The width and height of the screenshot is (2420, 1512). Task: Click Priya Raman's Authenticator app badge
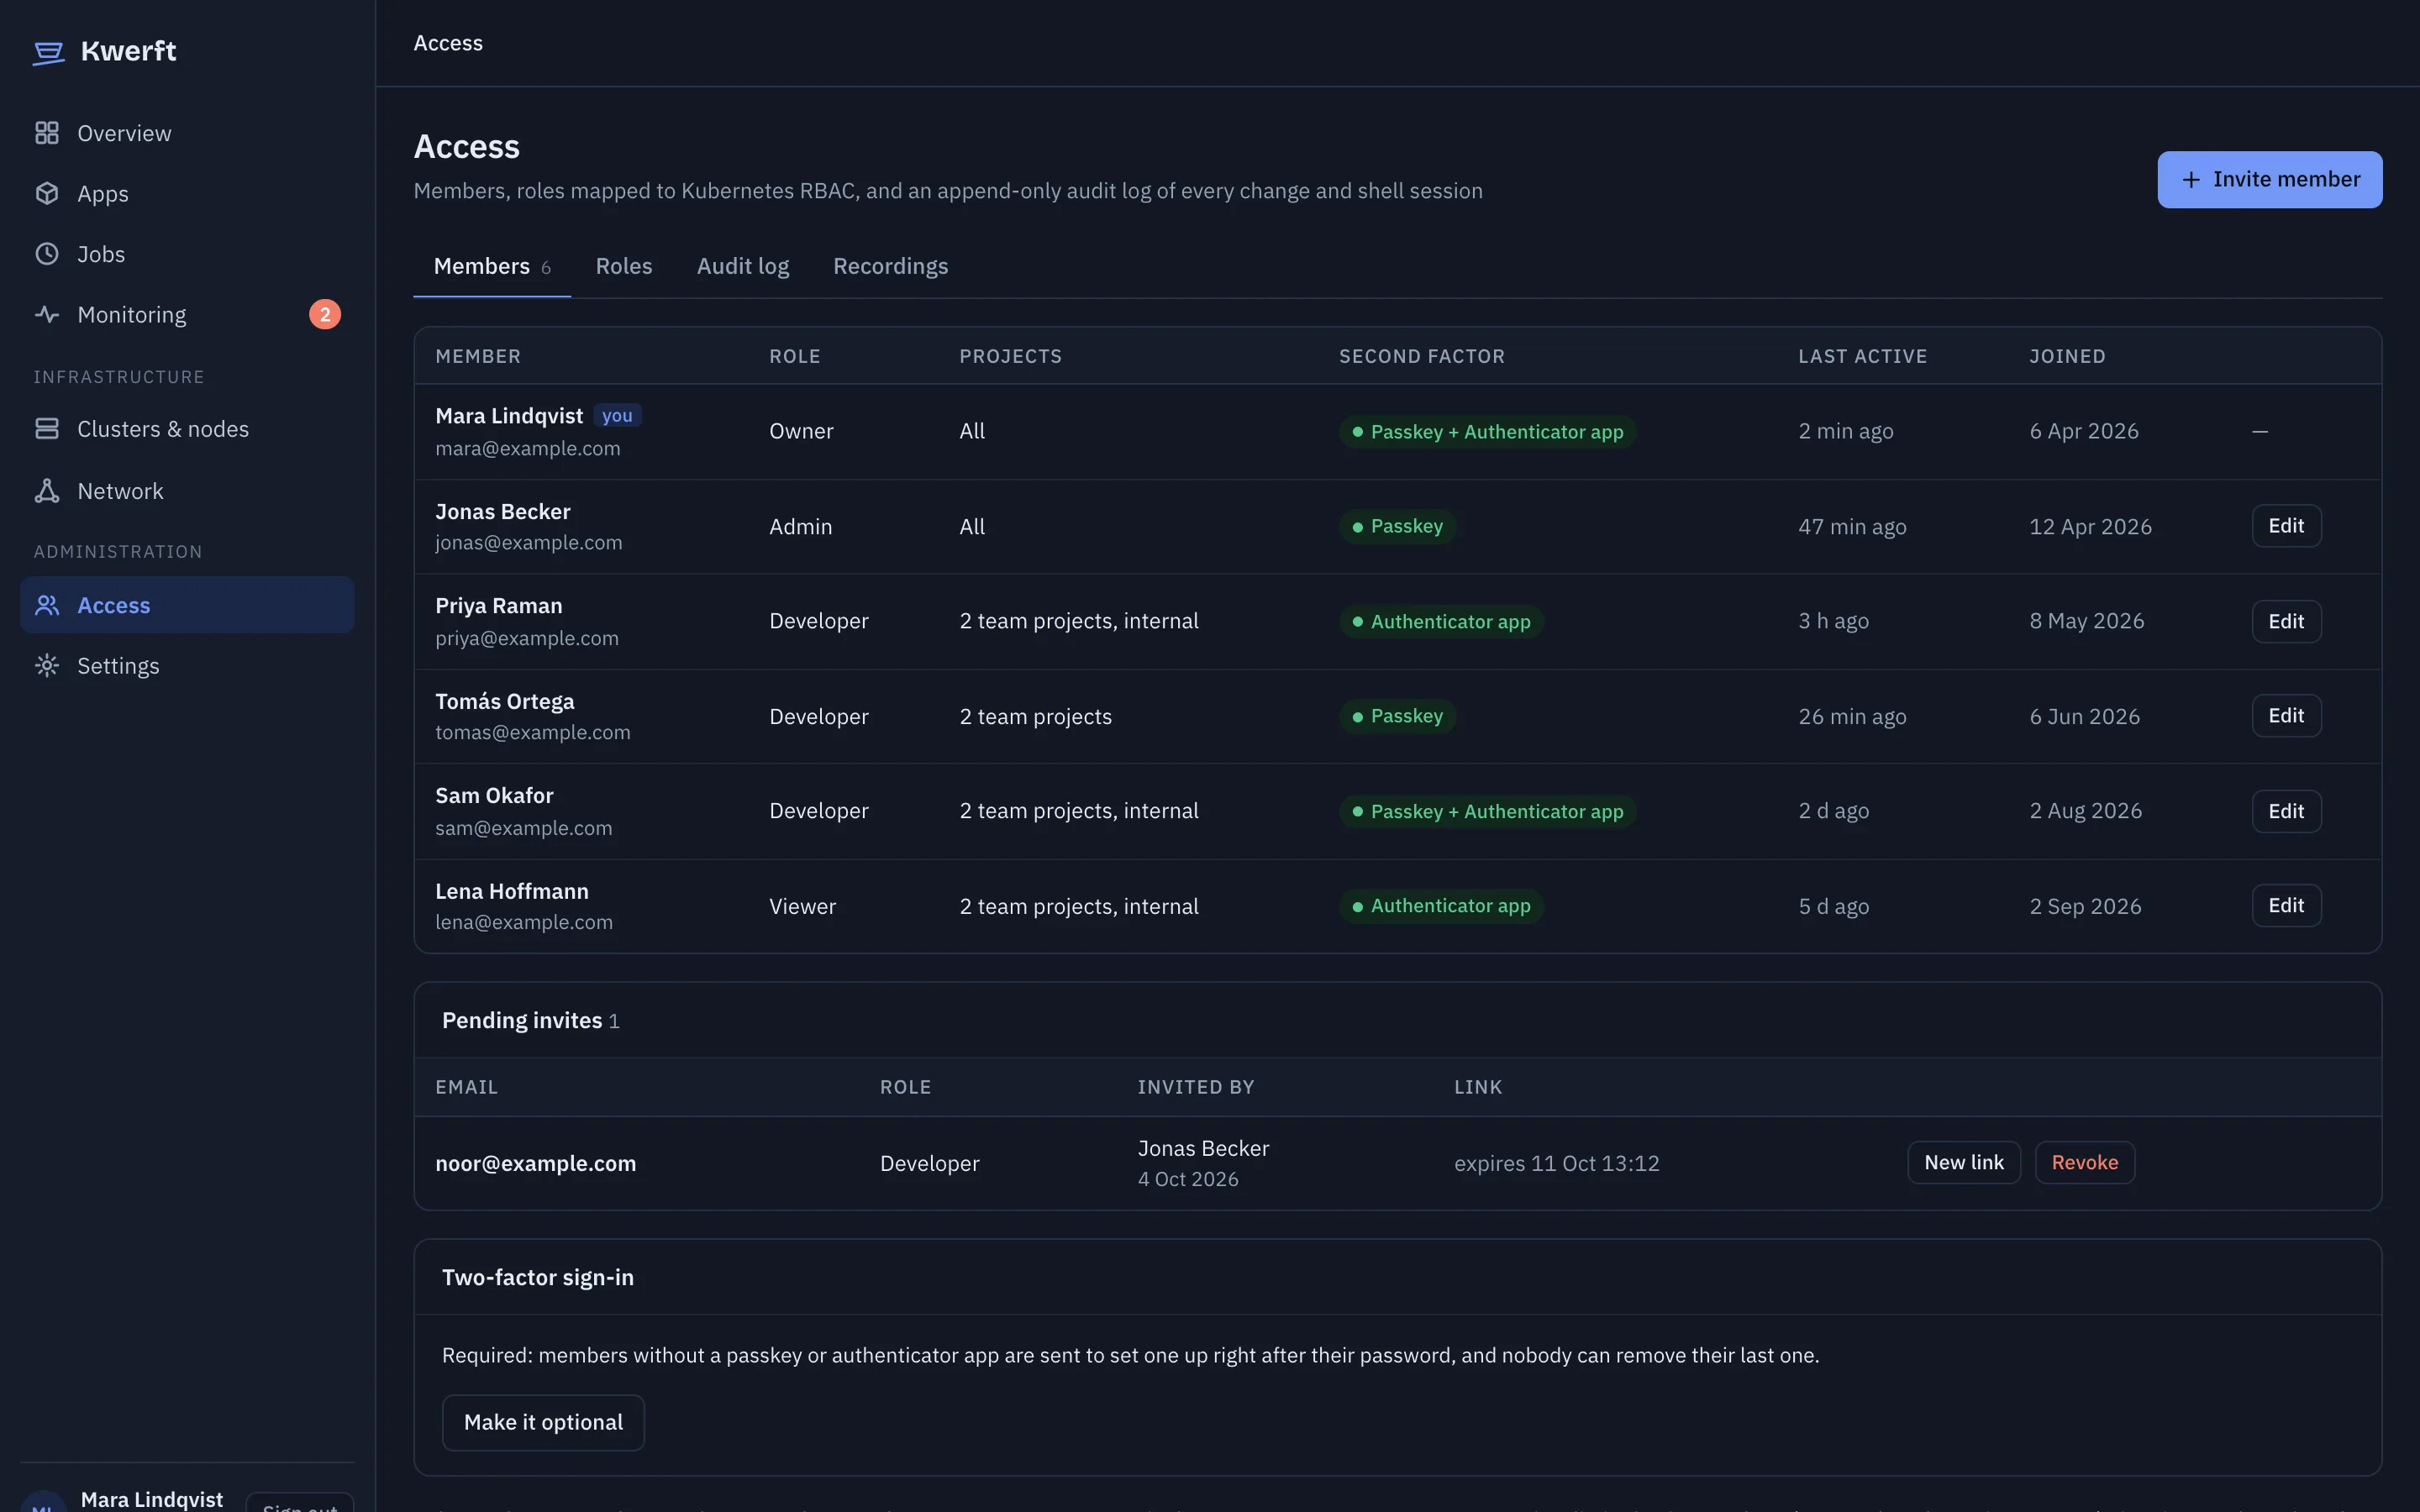tap(1441, 621)
